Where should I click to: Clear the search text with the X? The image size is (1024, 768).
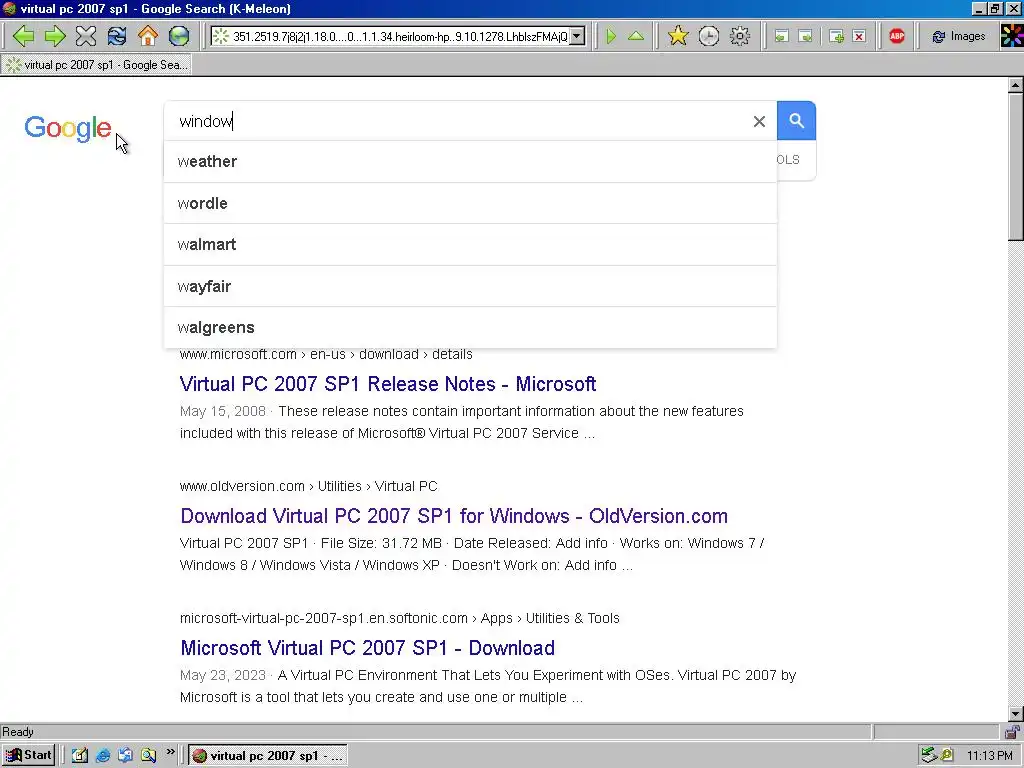(x=759, y=121)
